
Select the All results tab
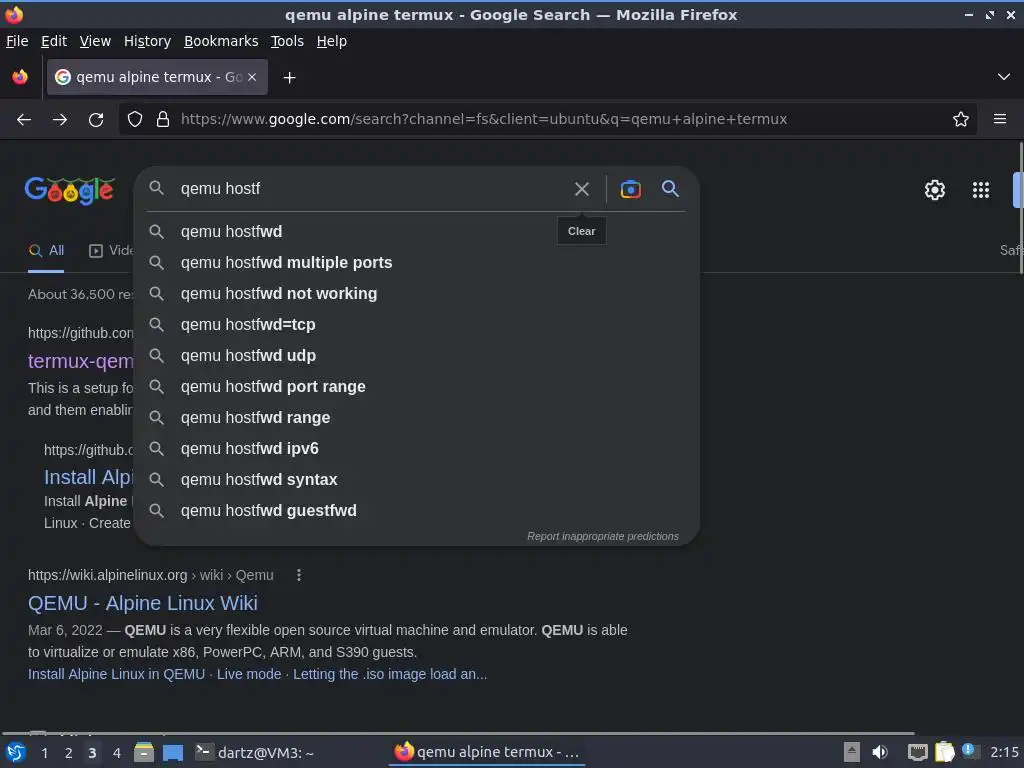(46, 251)
